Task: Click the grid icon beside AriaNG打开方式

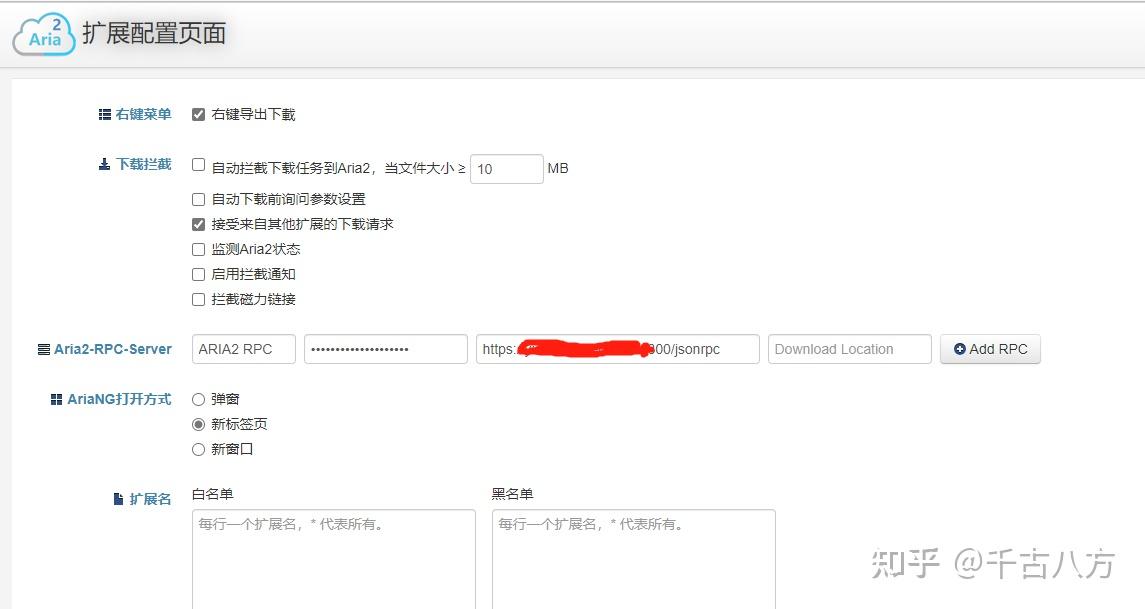Action: click(57, 398)
